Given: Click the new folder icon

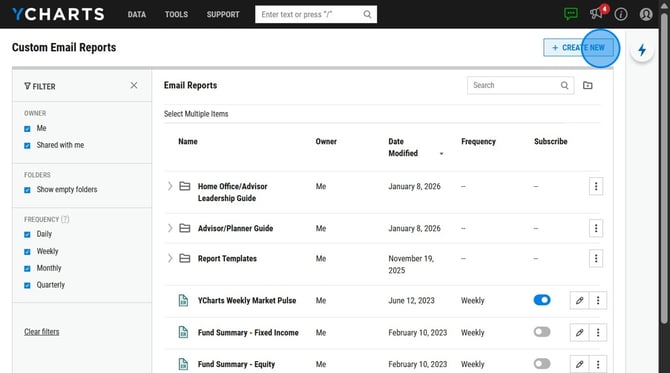Looking at the screenshot, I should (588, 85).
